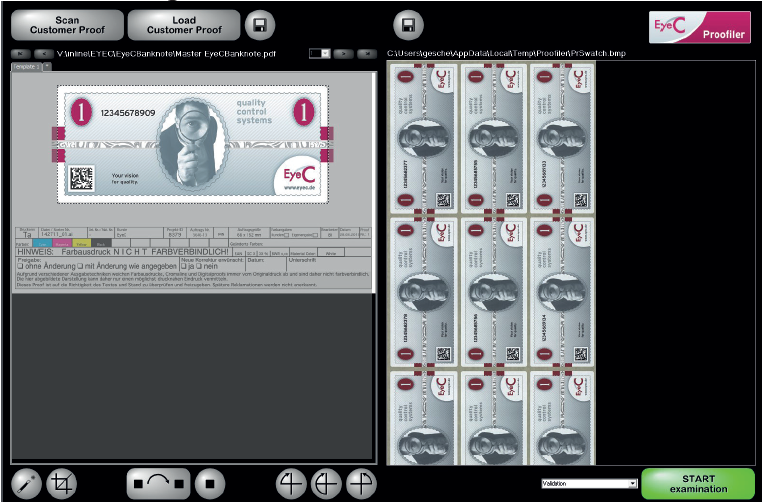Click the center banknote in the scanned sheet
Viewport: 762px width, 502px height.
tap(492, 292)
